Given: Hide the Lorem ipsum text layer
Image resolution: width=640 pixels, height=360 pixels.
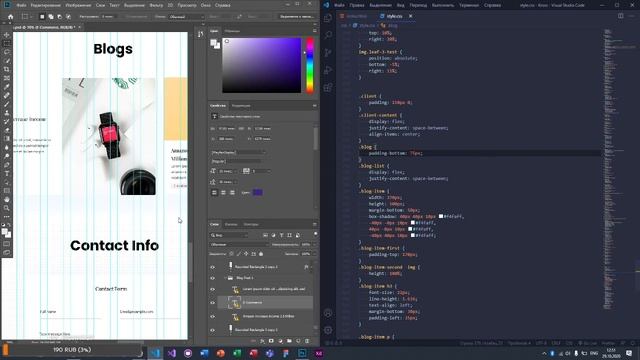Looking at the screenshot, I should click(213, 289).
